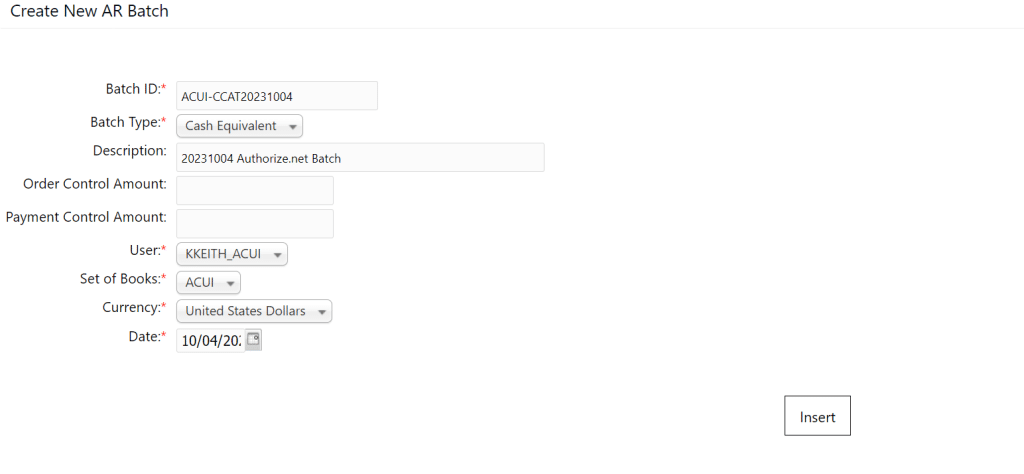Click the Set of Books dropdown arrow
The width and height of the screenshot is (1024, 474).
[x=230, y=283]
